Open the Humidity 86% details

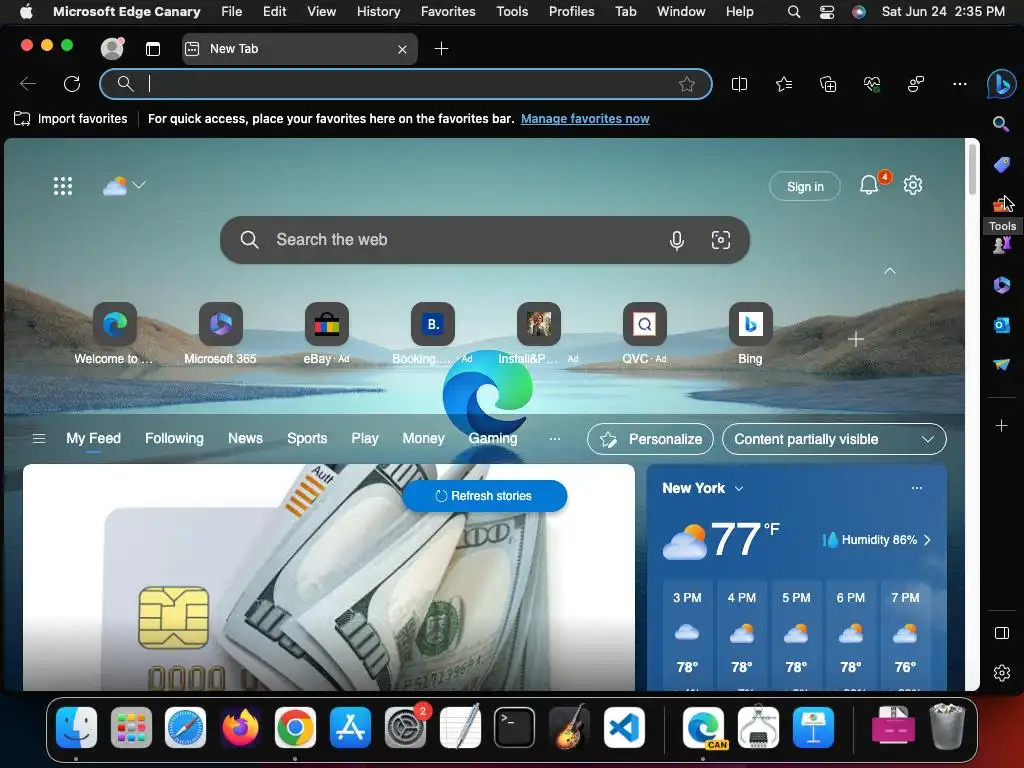pyautogui.click(x=876, y=540)
